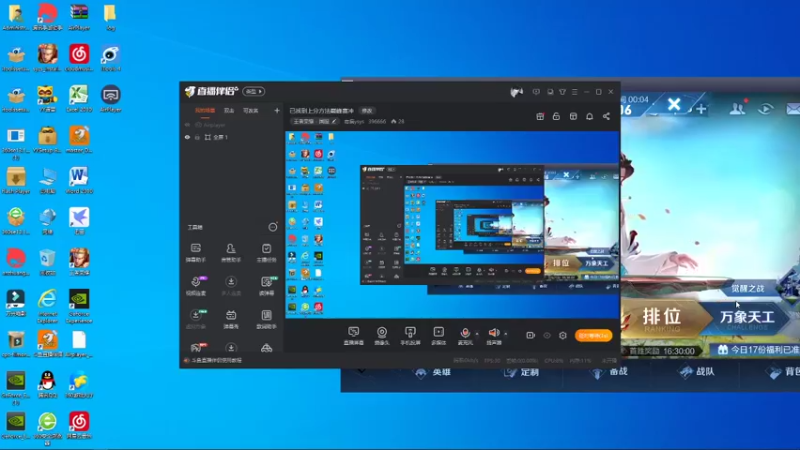Open the anchor task checklist tool

pyautogui.click(x=266, y=253)
